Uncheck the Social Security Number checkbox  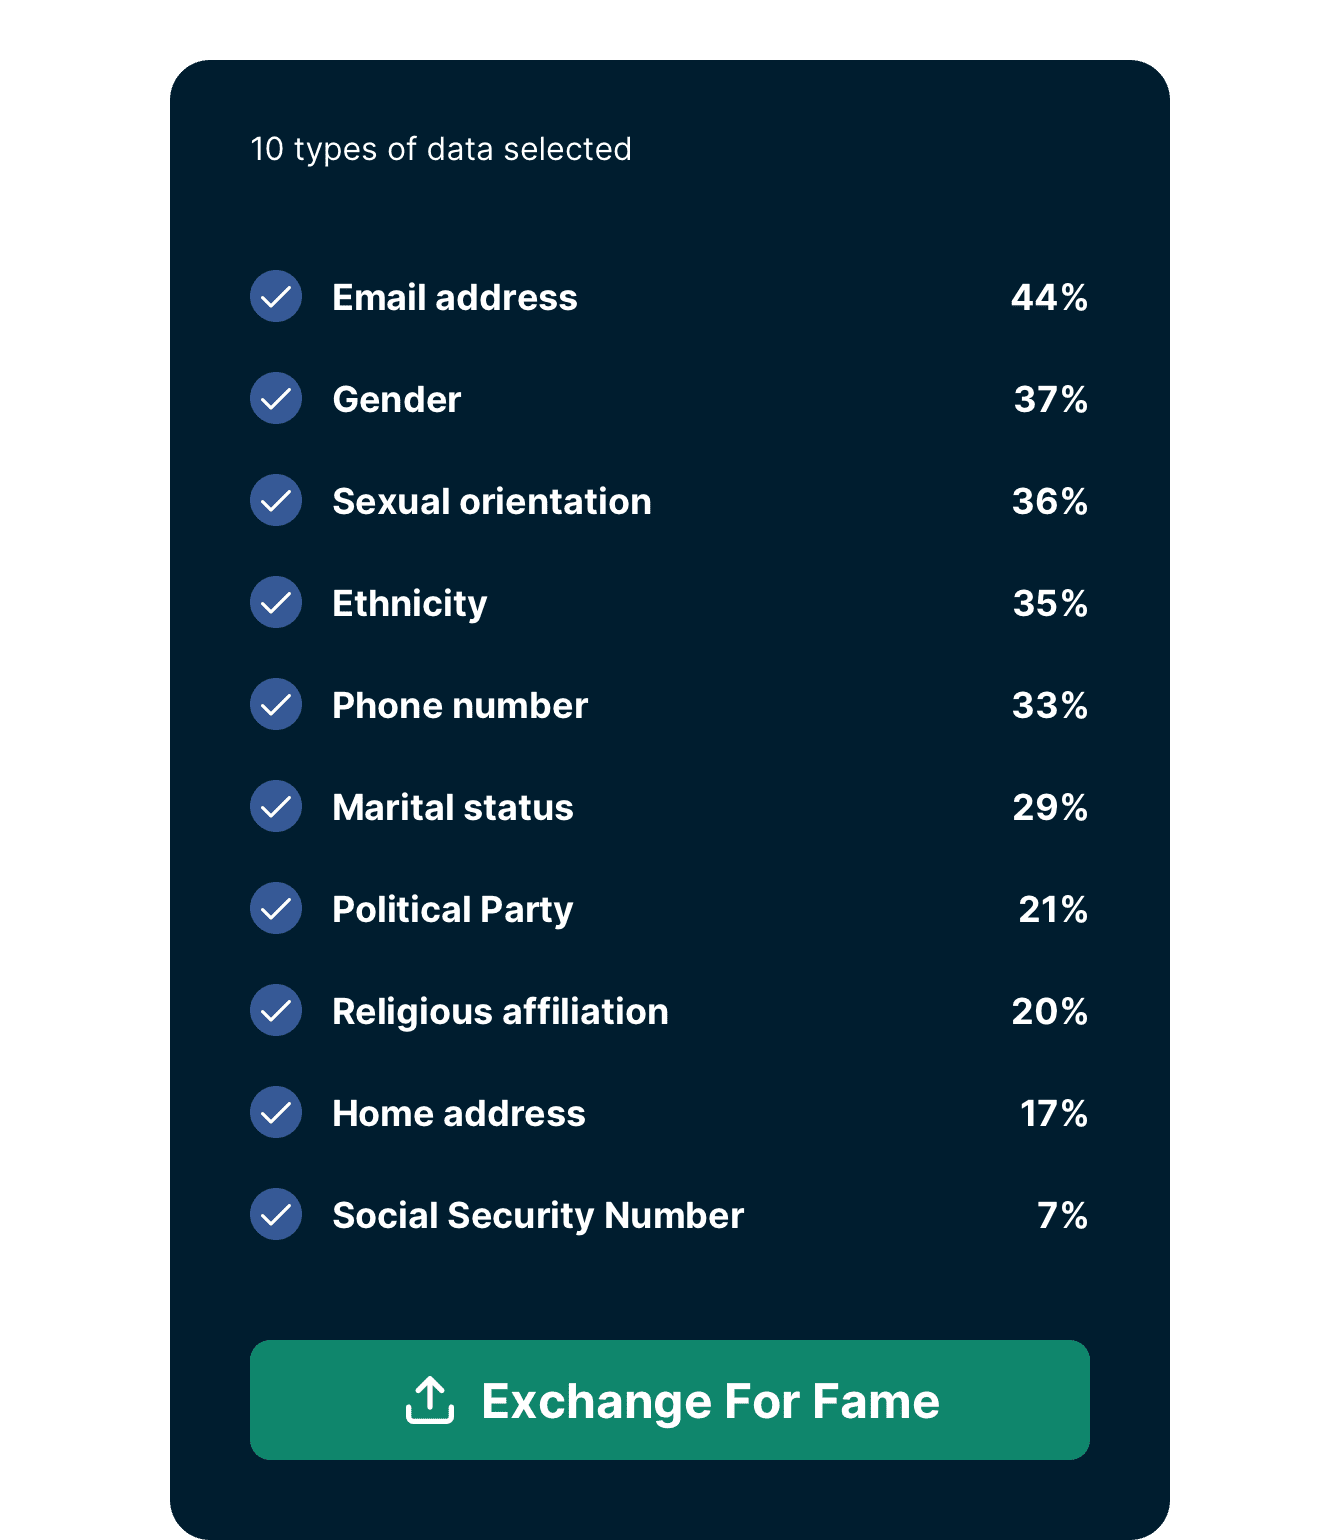[275, 1214]
